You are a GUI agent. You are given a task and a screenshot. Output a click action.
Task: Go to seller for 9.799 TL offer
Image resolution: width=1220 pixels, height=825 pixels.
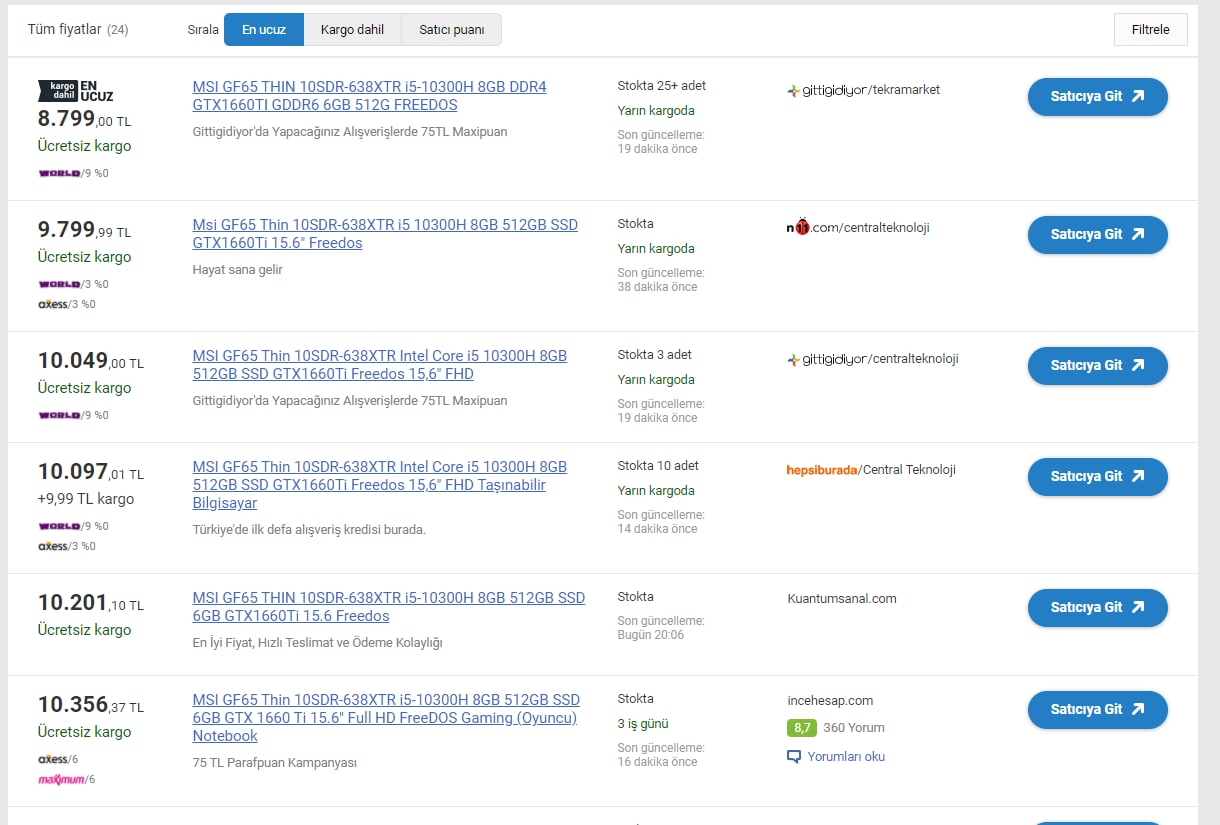[x=1097, y=235]
